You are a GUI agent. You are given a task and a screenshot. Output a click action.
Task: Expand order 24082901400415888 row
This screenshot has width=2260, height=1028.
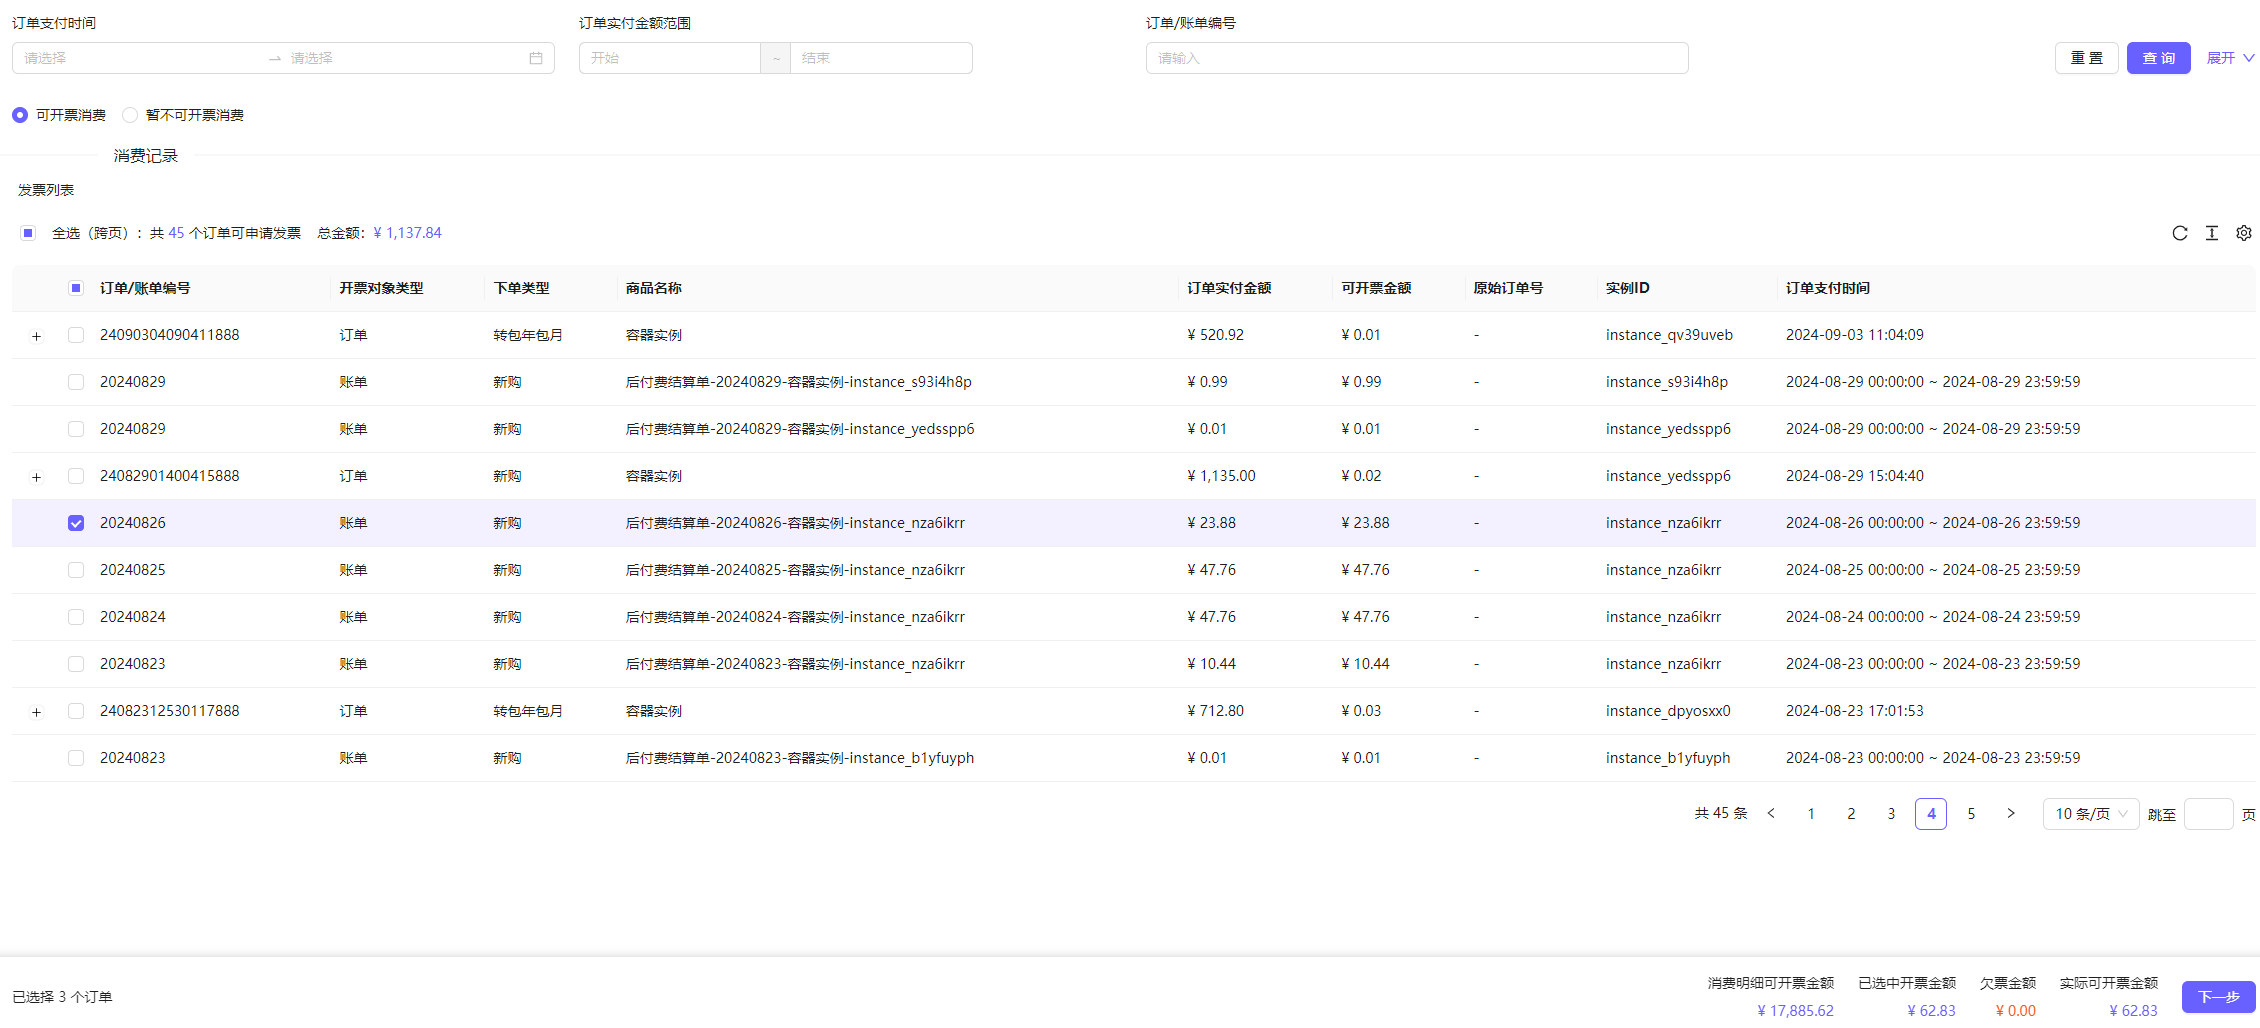37,477
